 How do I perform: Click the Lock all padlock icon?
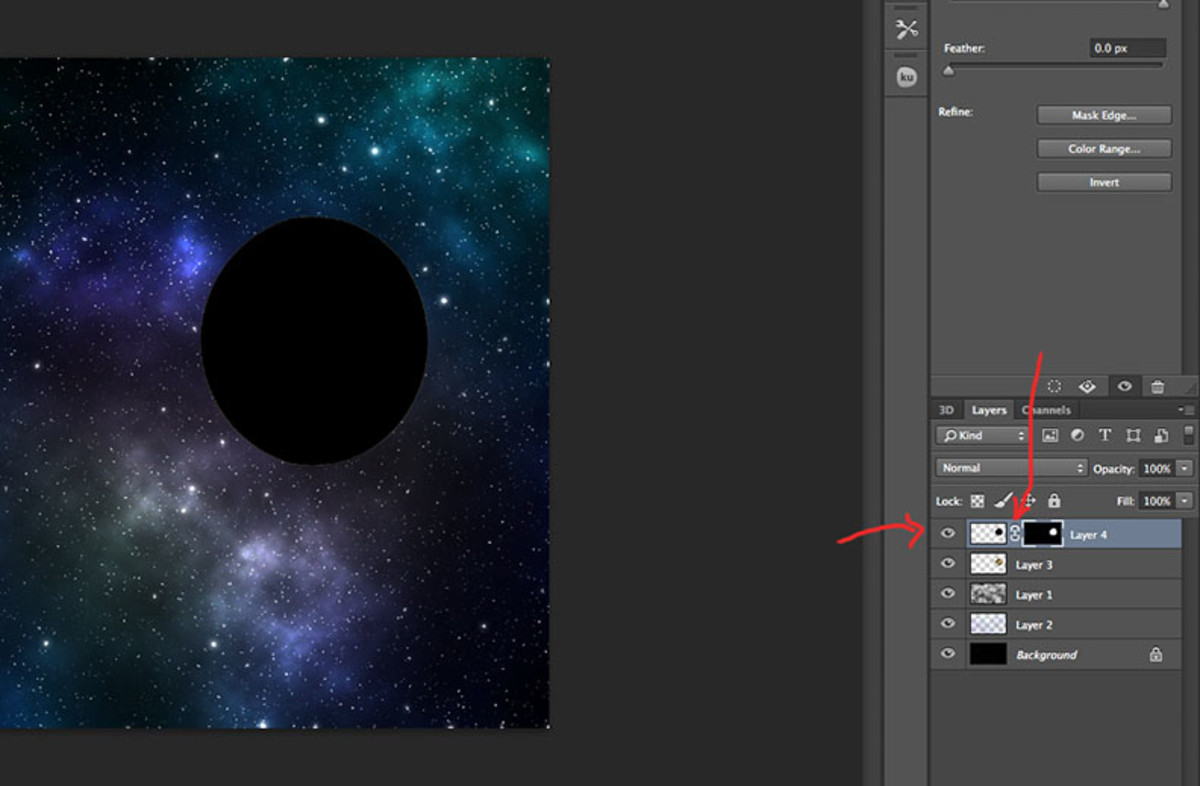(1054, 500)
